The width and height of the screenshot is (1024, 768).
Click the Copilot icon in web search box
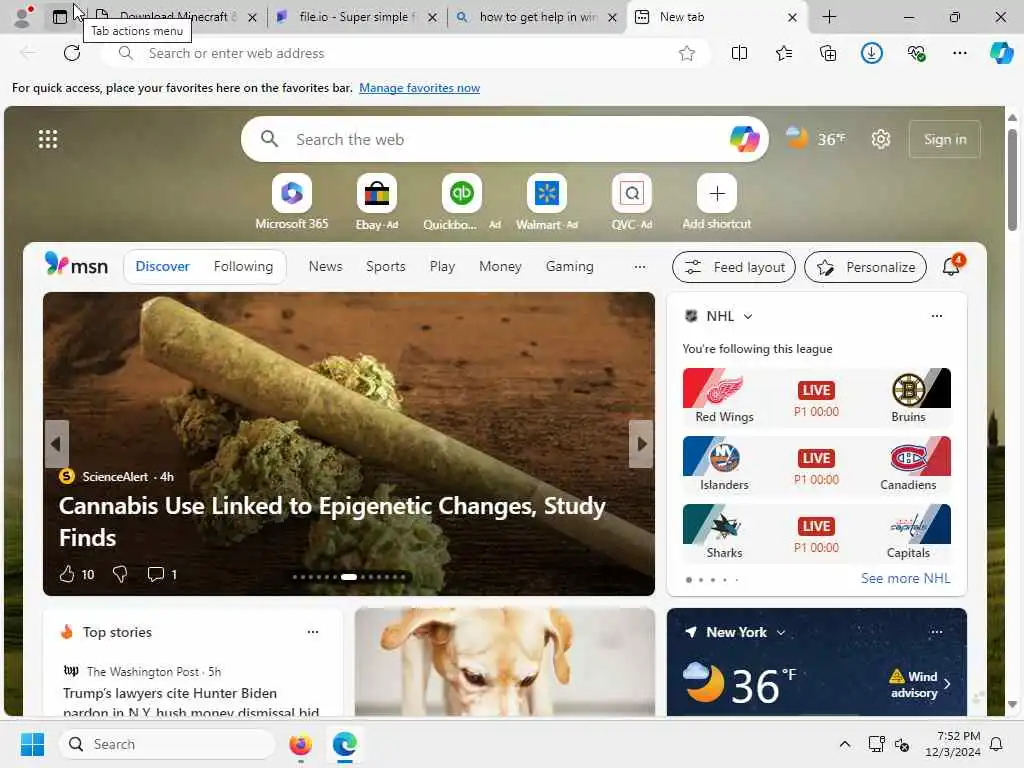744,139
